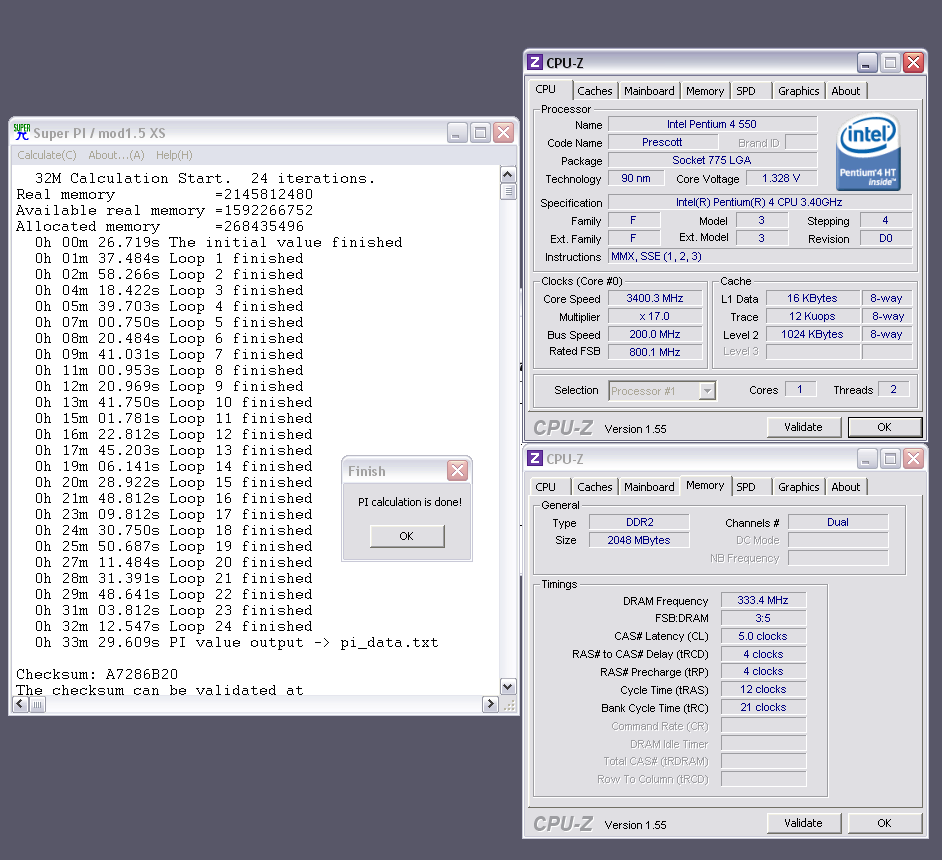The width and height of the screenshot is (942, 860).
Task: Close the lower CPU-Z Memory window
Action: tap(914, 459)
